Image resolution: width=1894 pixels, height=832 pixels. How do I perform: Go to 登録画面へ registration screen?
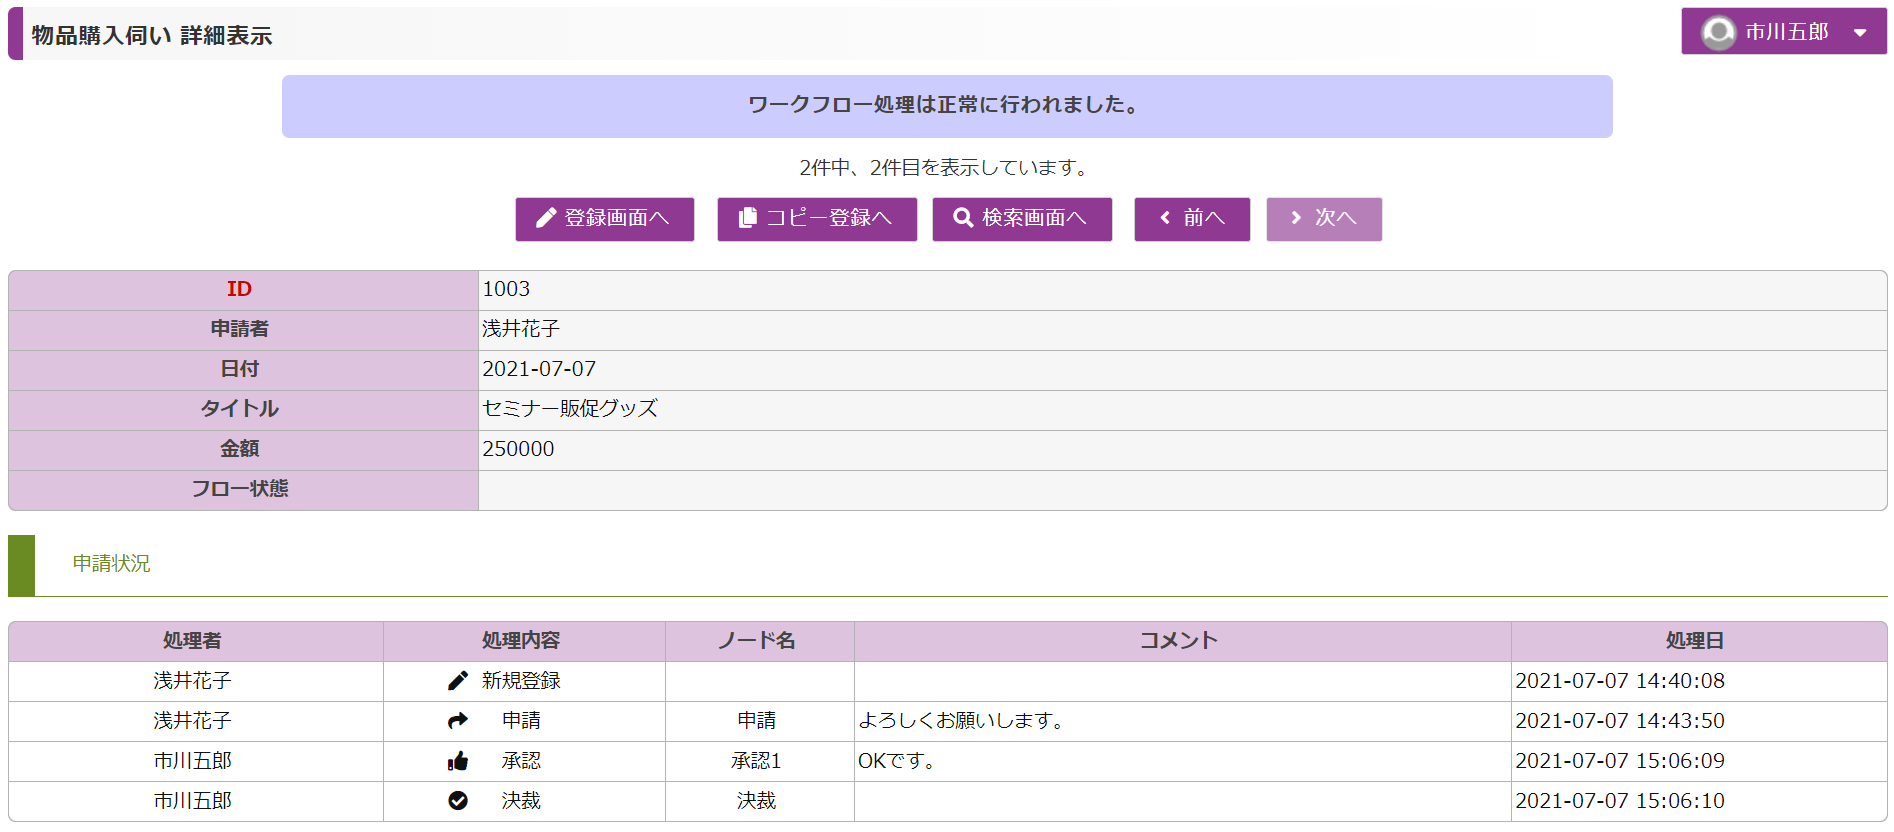(605, 219)
